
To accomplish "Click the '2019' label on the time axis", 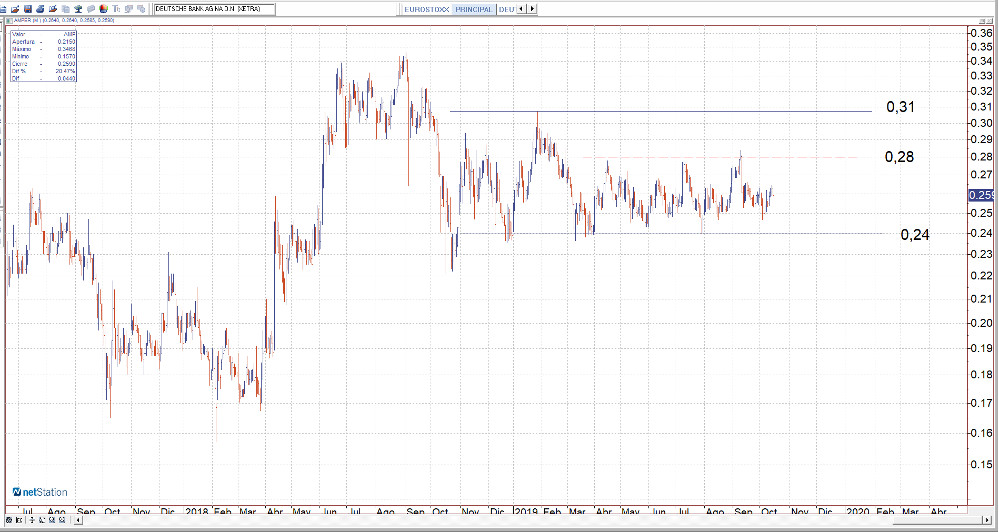I will pyautogui.click(x=526, y=512).
